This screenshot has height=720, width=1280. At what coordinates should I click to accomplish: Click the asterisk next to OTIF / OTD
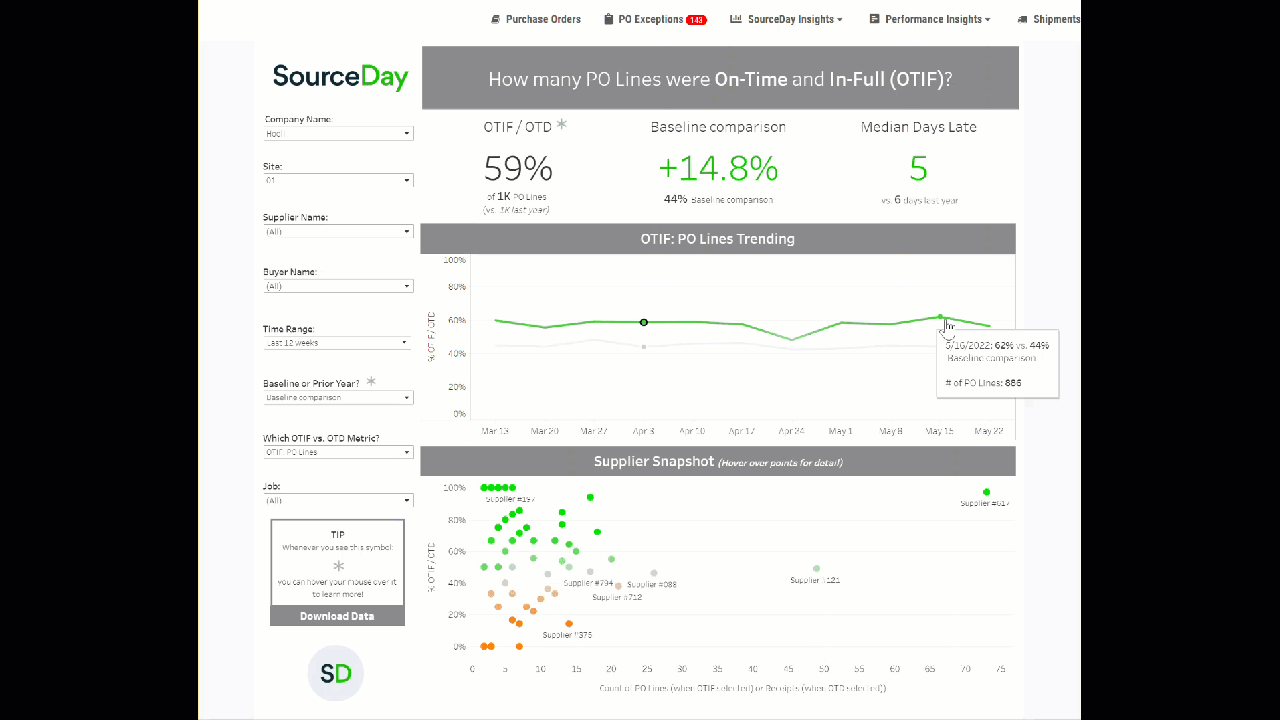tap(561, 125)
